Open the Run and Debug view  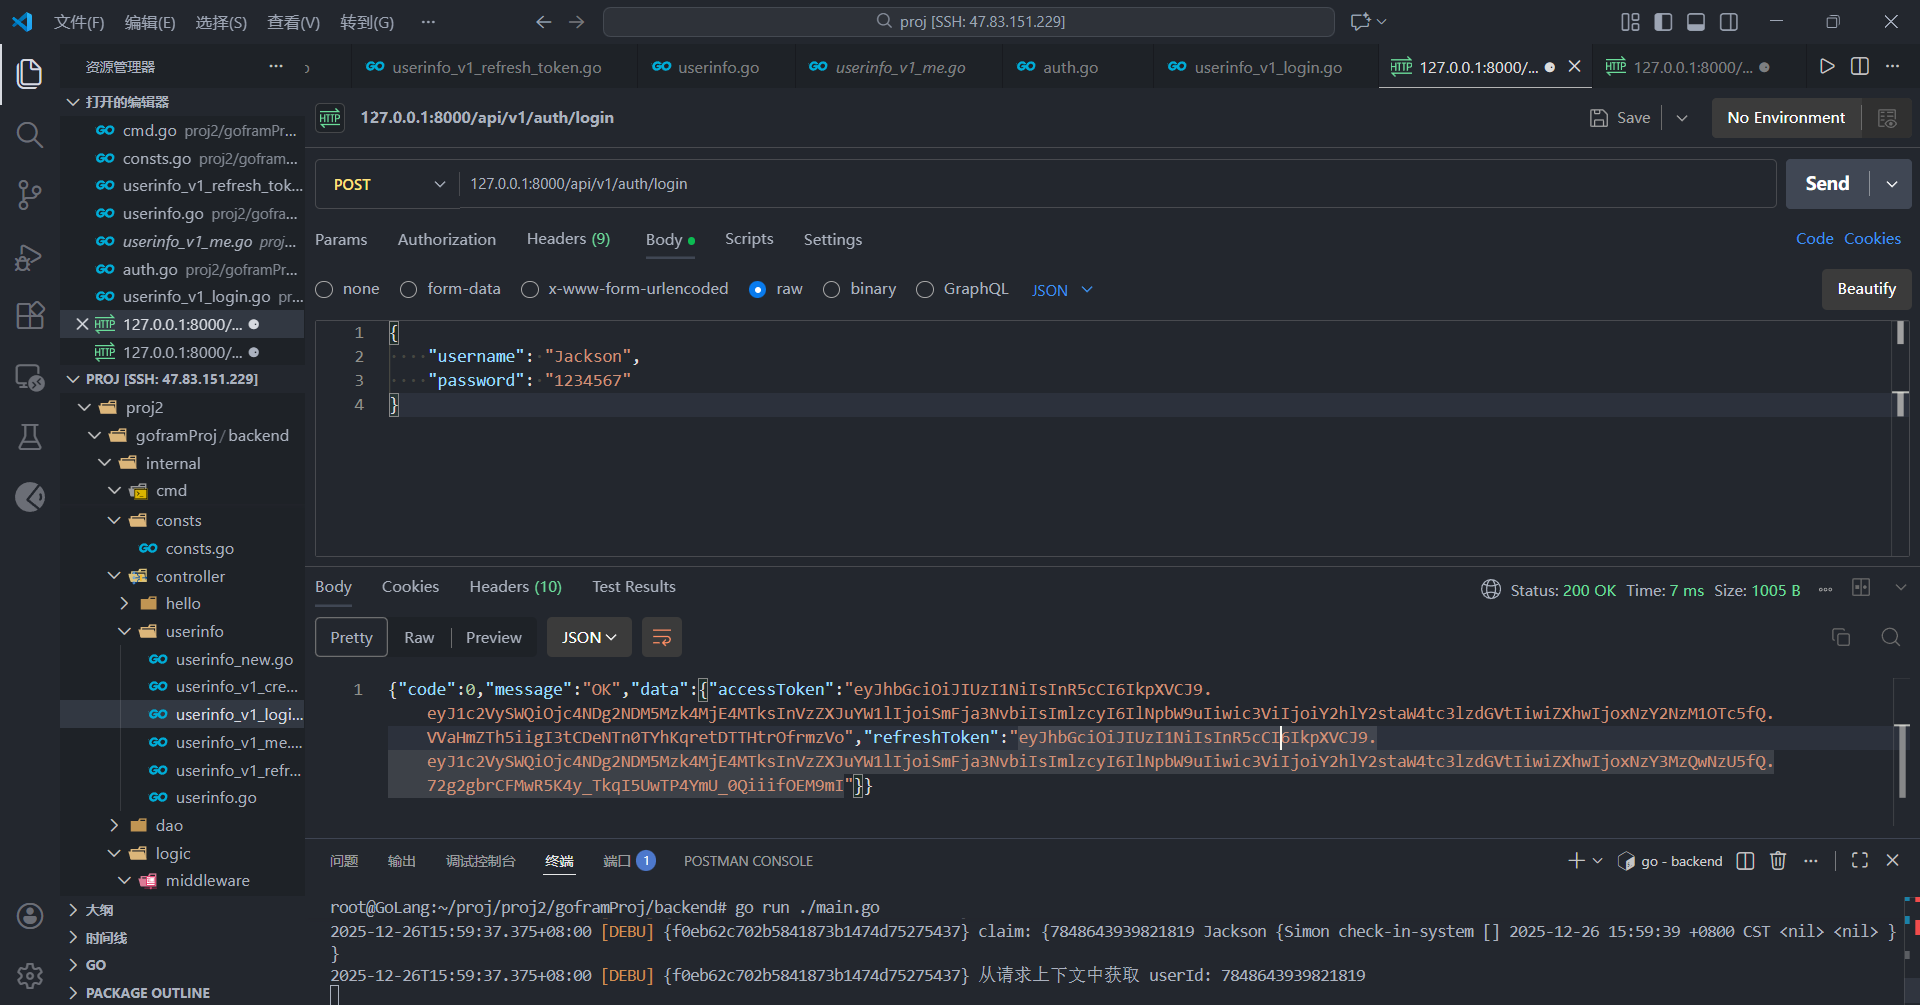[x=30, y=257]
